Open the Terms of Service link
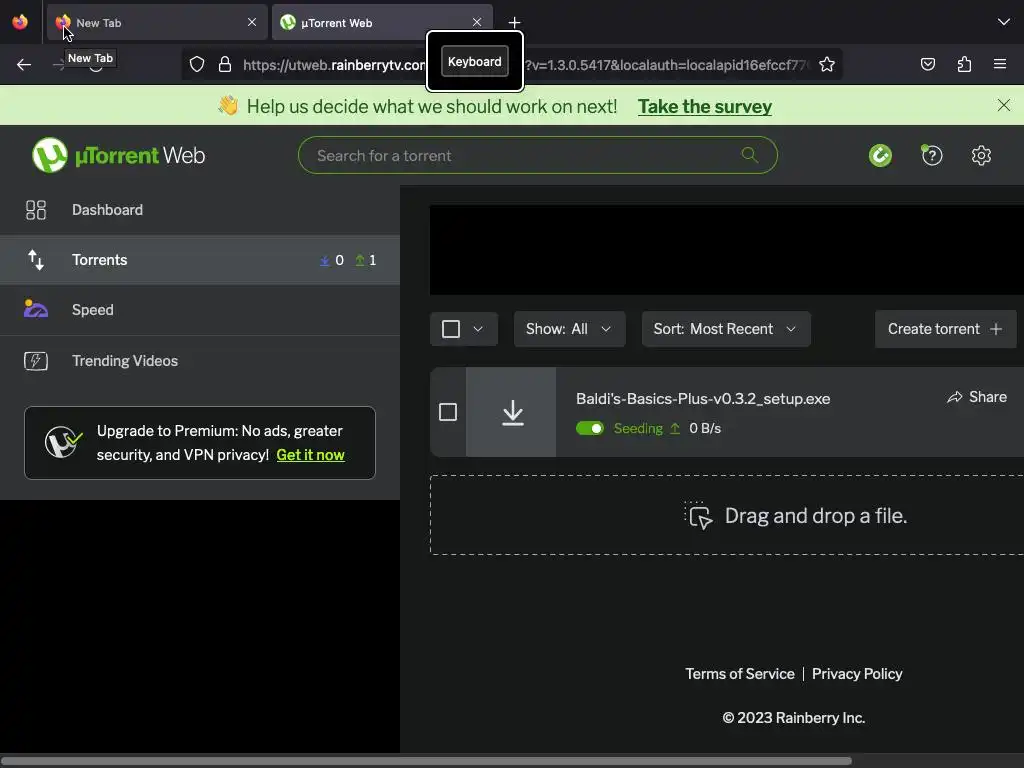Screen dimensions: 1024x768 pos(739,673)
